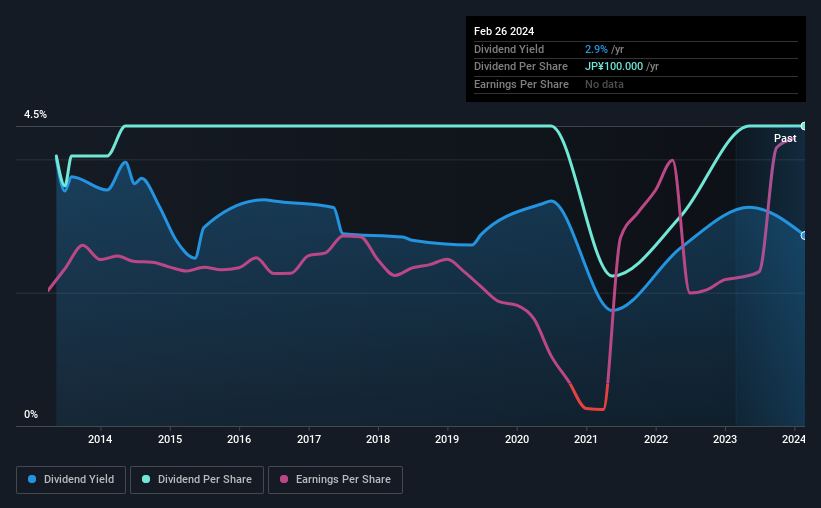Click the blue Dividend Yield legend dot
821x508 pixels.
coord(32,479)
